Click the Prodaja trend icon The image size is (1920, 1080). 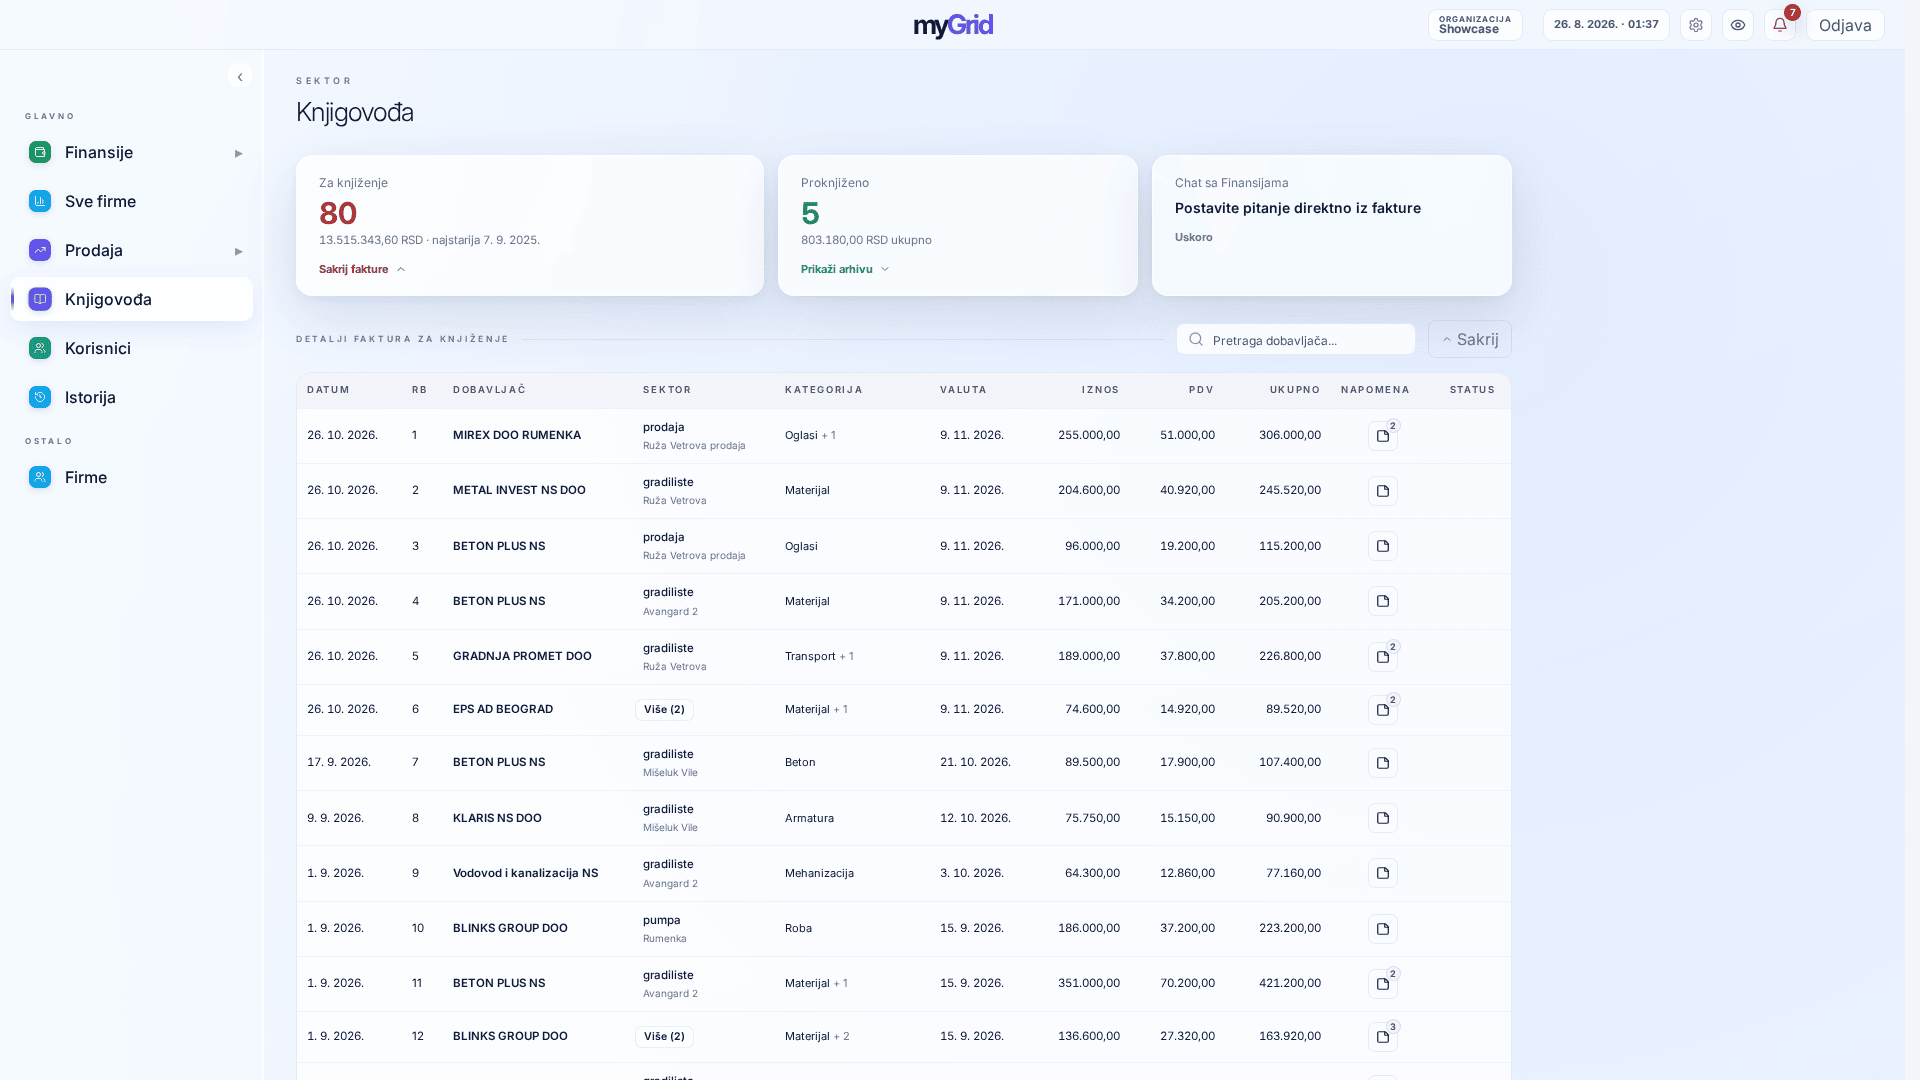(x=40, y=250)
